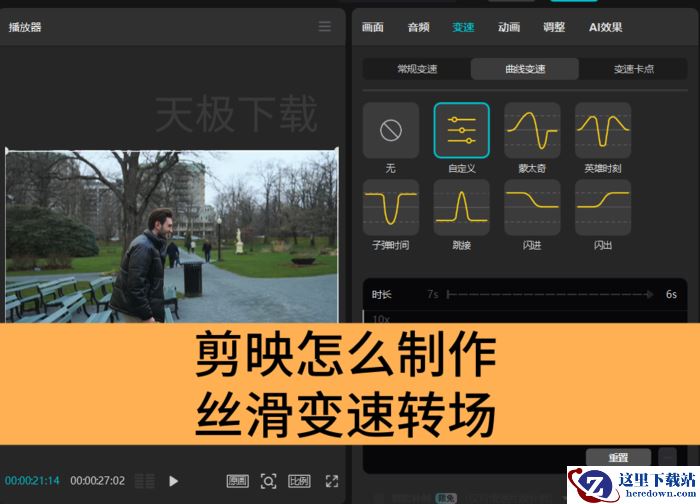
Task: Apply the 子弹时间 bullet time curve
Action: 391,208
